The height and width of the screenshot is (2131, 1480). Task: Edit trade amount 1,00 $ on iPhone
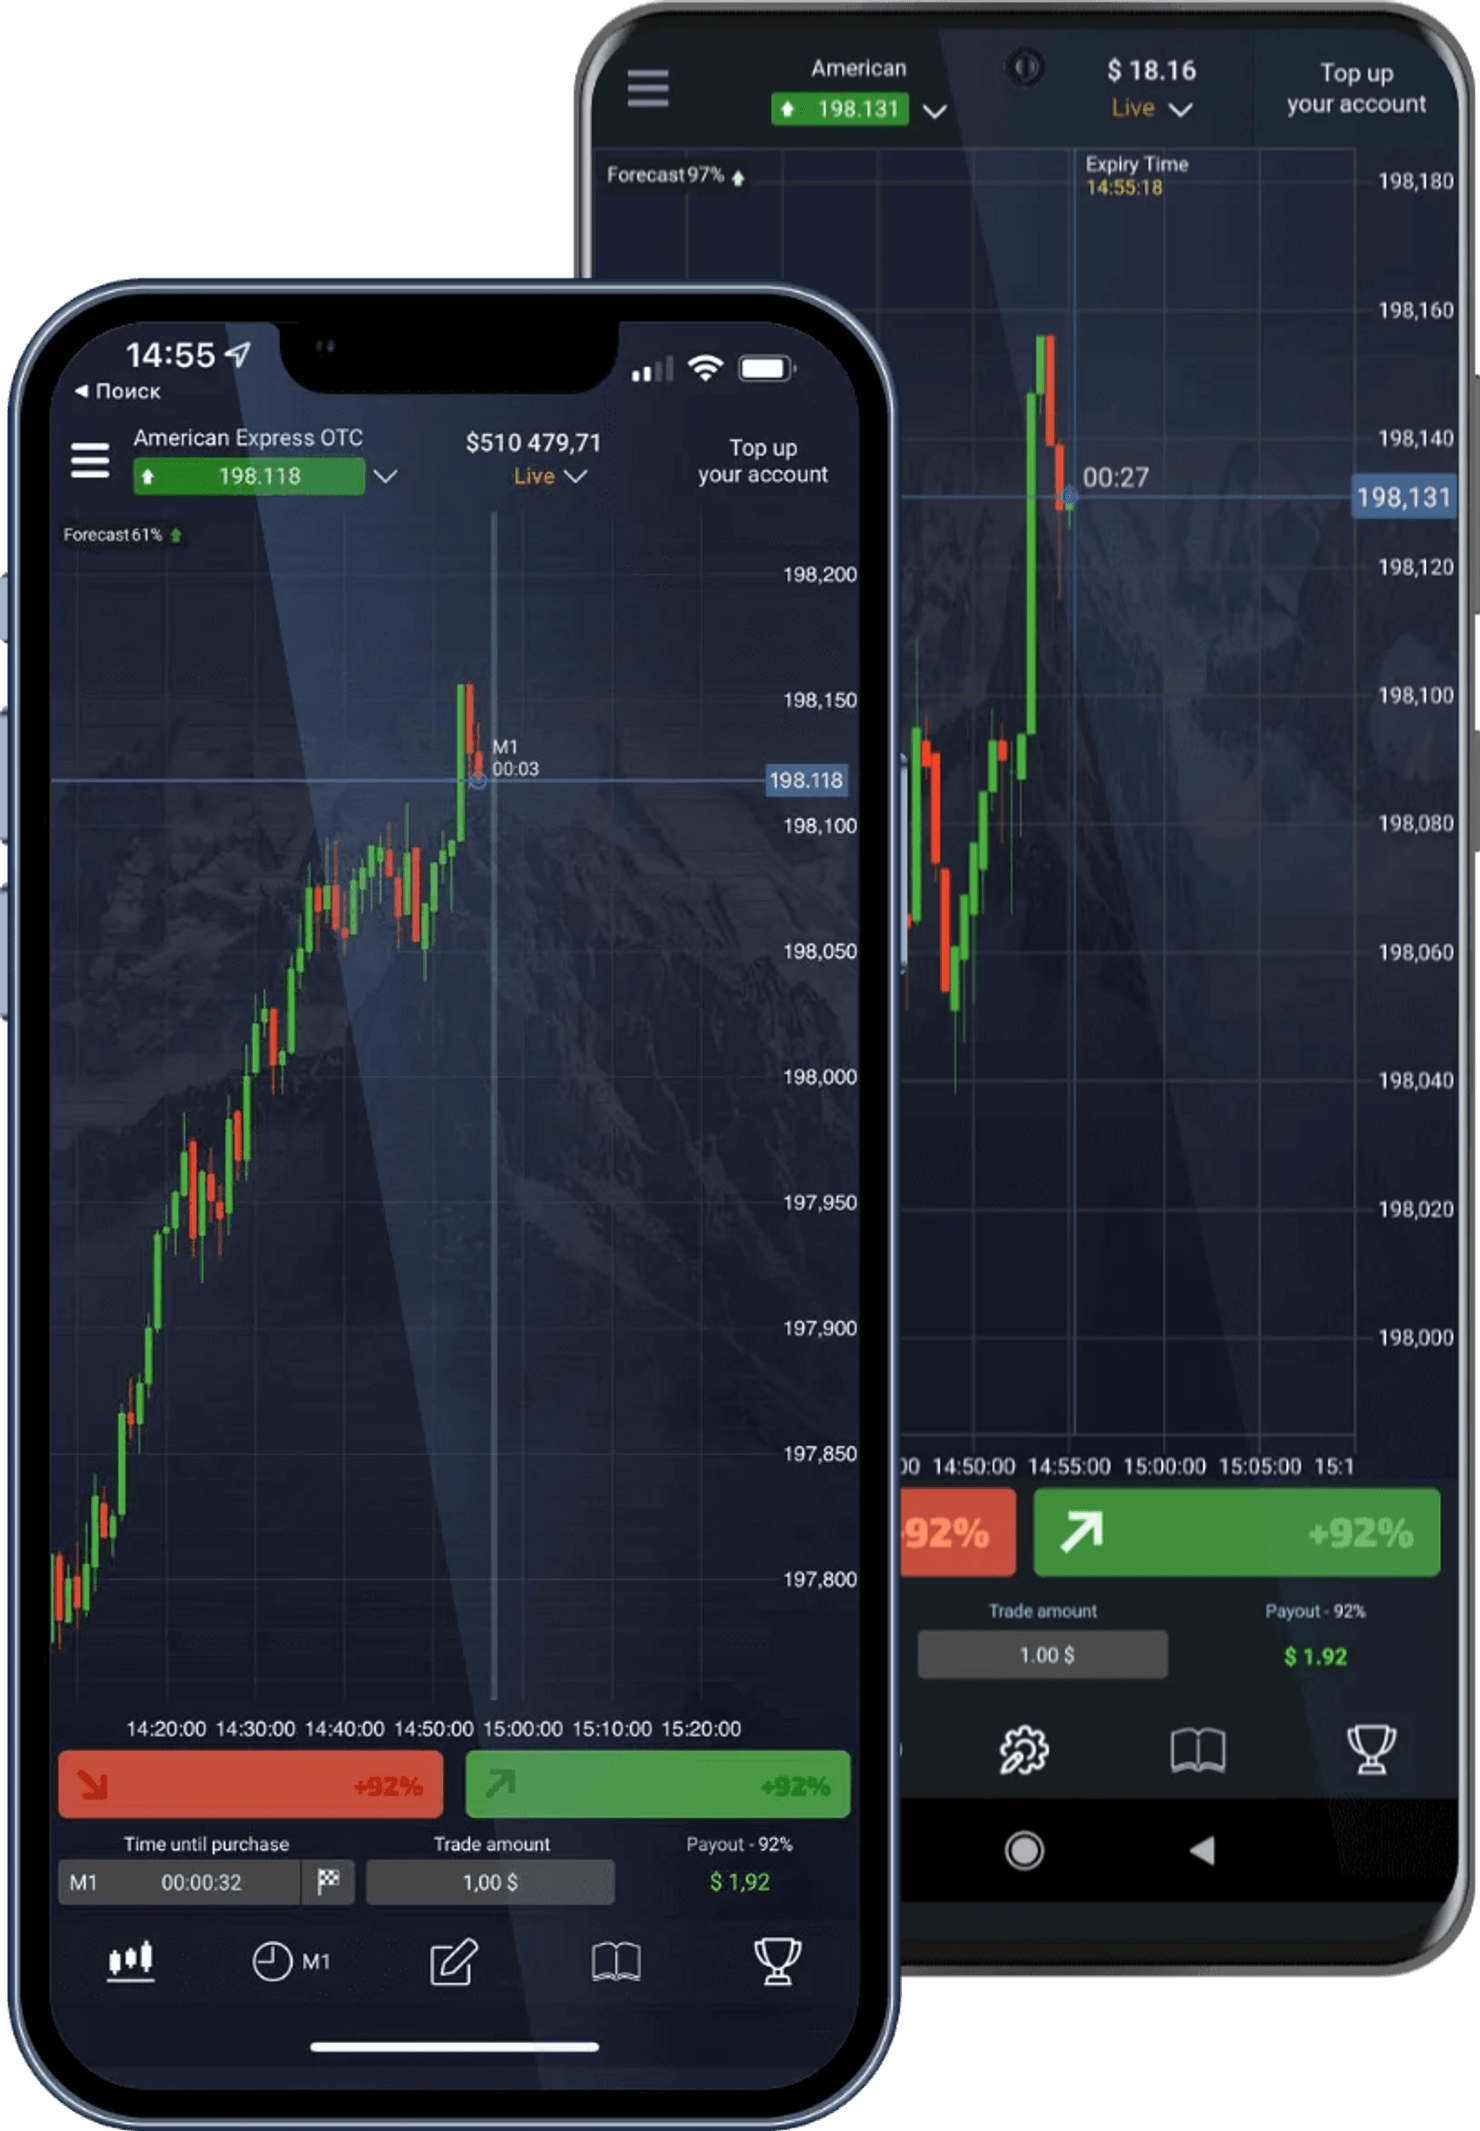coord(490,1882)
